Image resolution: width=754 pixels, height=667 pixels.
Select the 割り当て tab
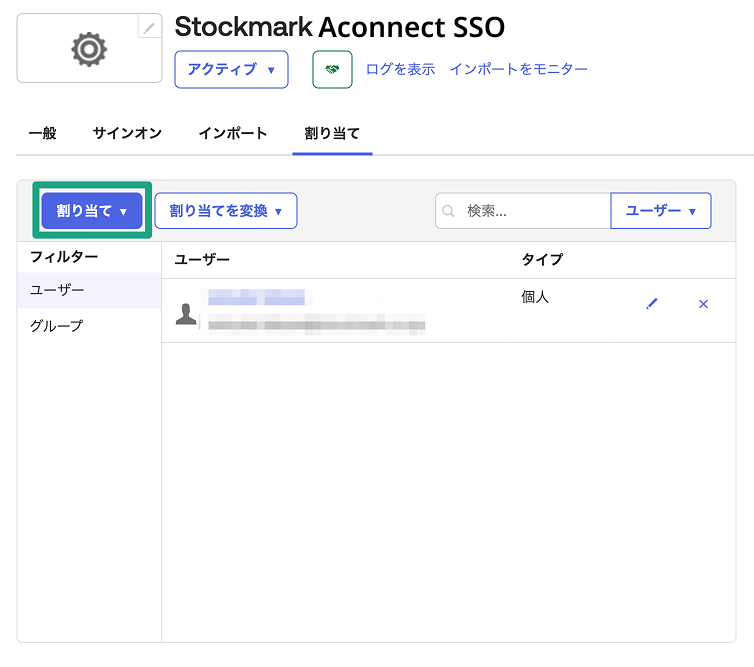[x=332, y=133]
